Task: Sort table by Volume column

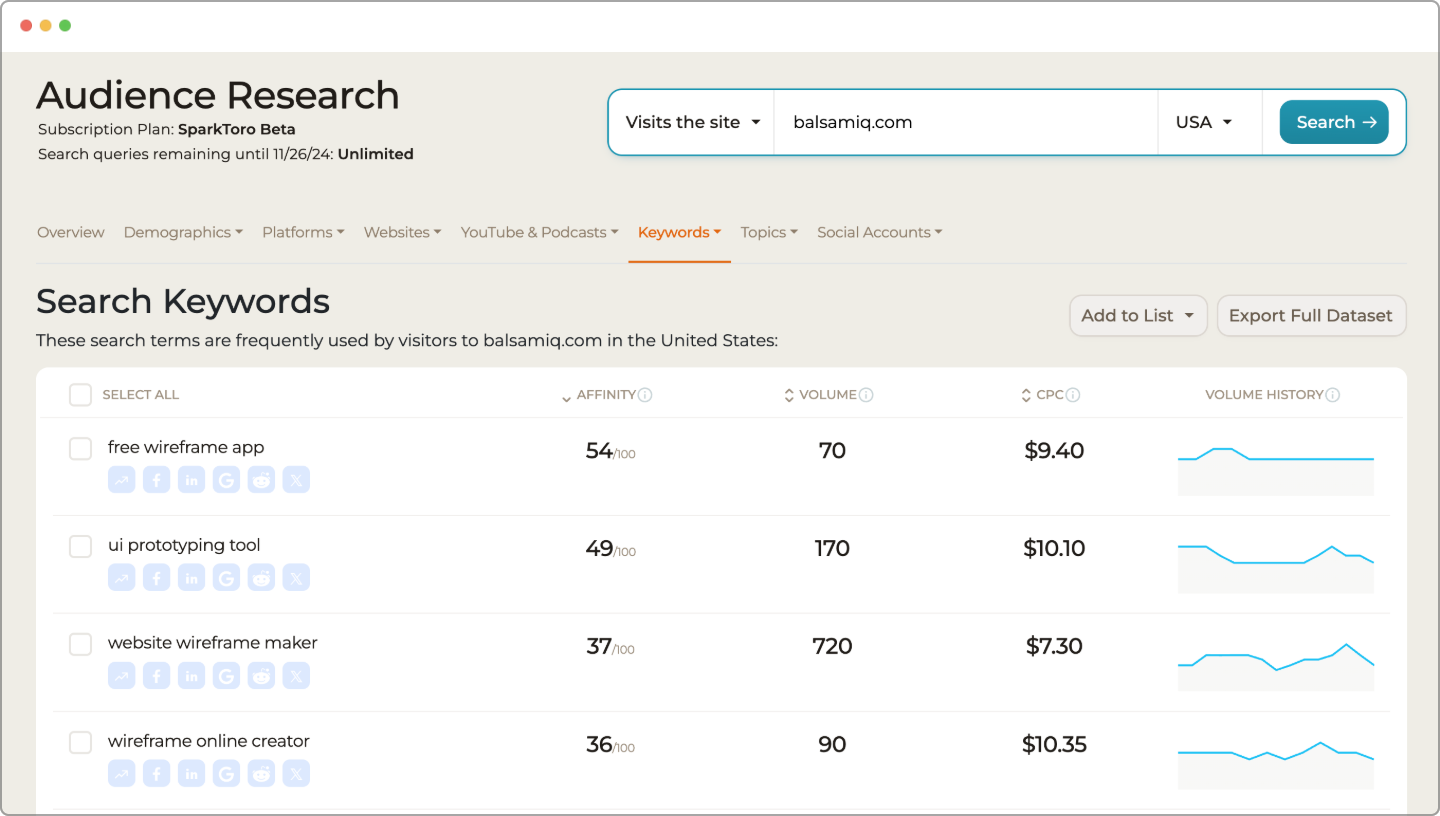Action: (820, 395)
